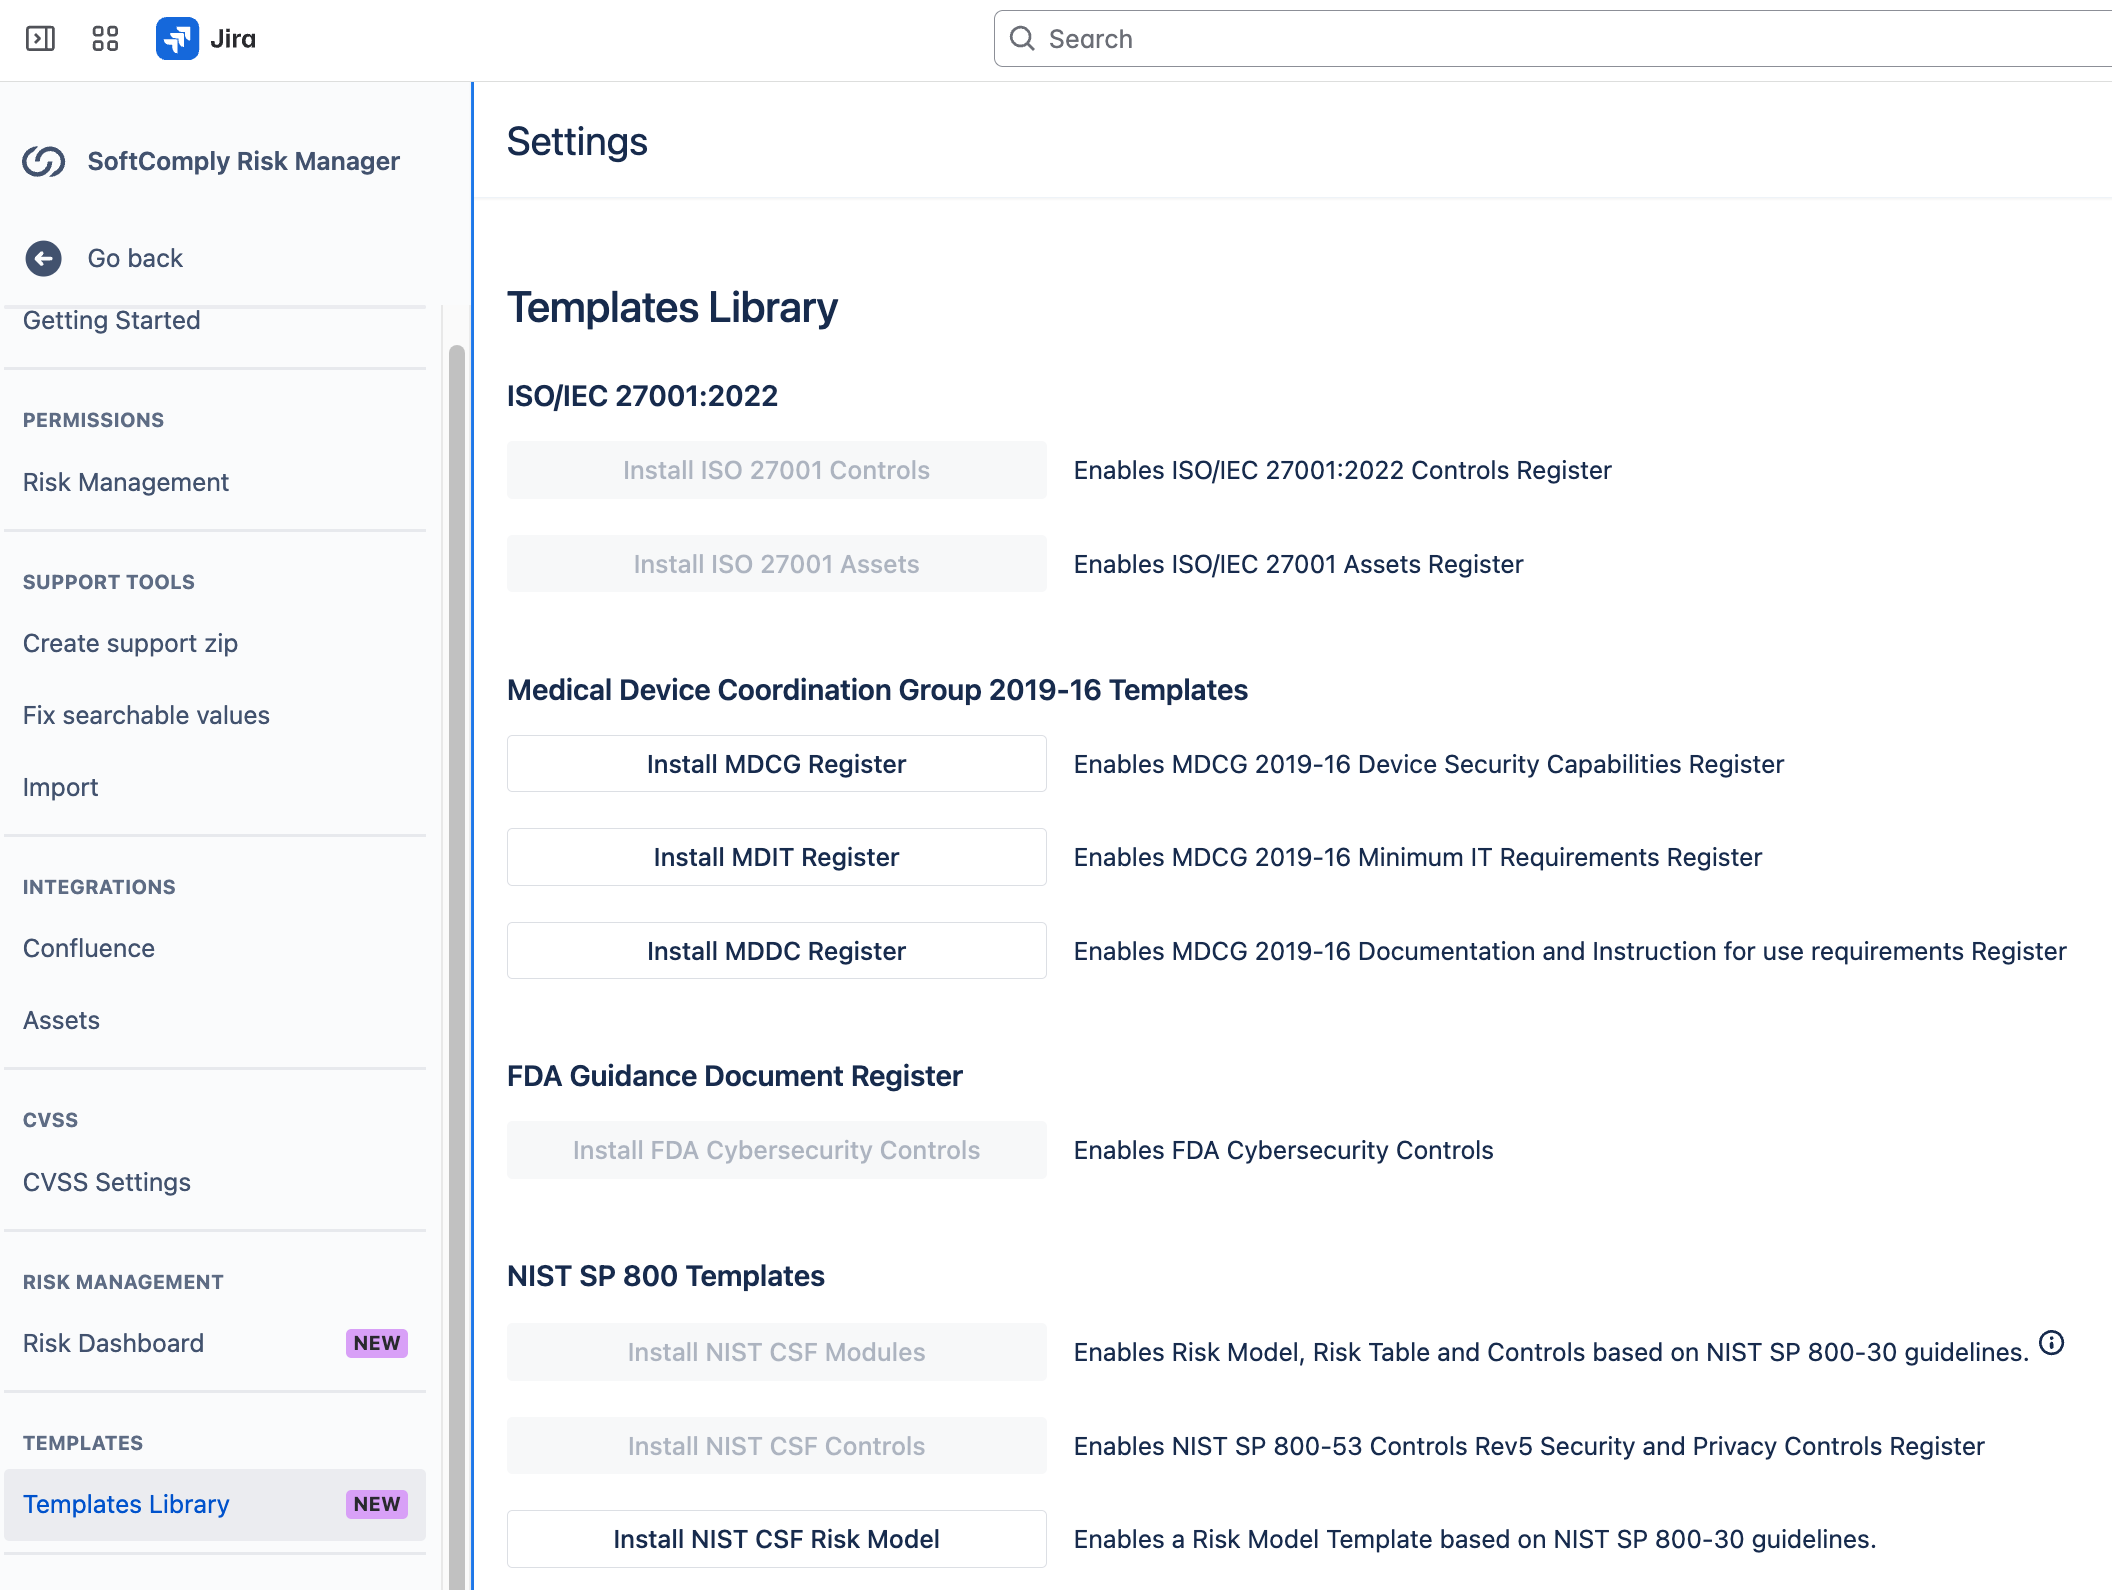Click the search magnifier icon
2112x1590 pixels.
[1022, 39]
